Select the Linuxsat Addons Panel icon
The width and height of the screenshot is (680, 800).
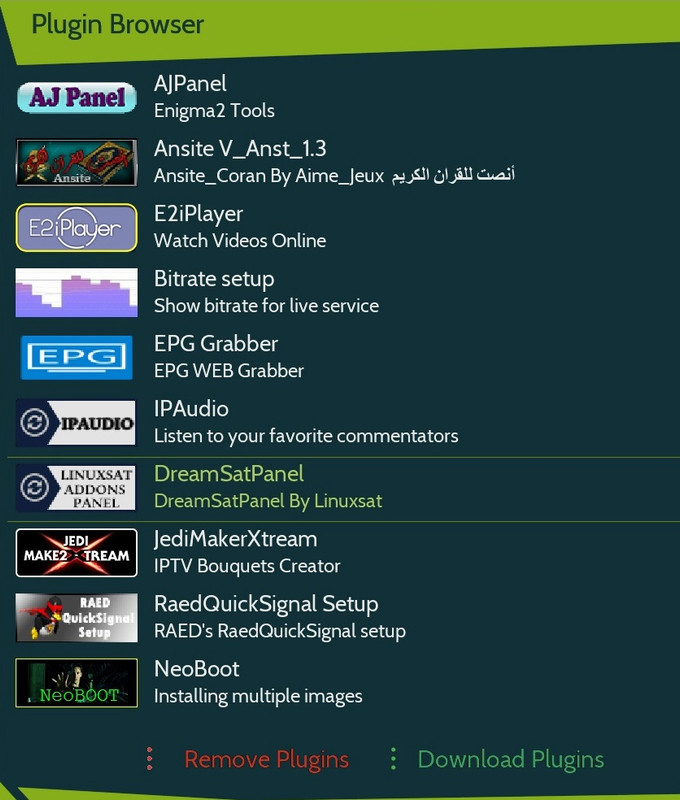click(x=77, y=487)
